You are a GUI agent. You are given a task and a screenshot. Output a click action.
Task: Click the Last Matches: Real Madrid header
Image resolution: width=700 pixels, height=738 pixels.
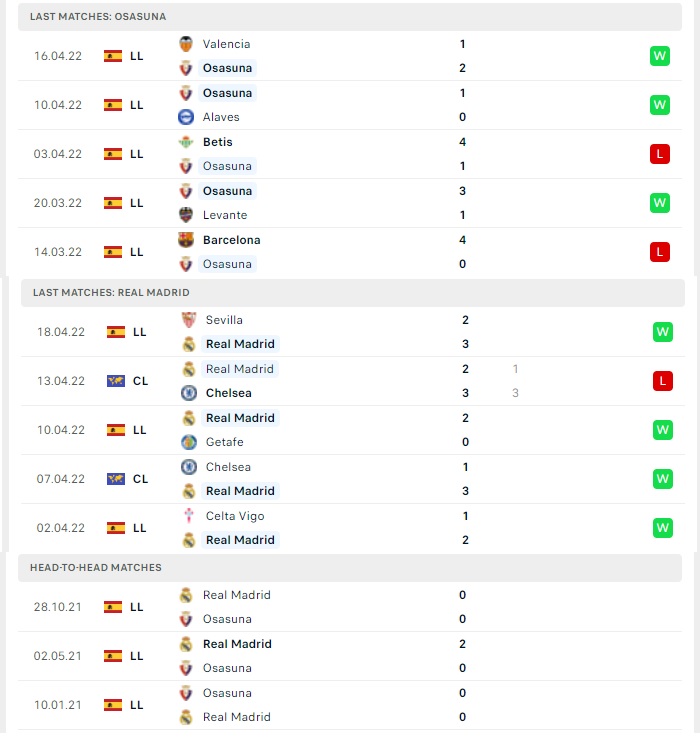353,292
